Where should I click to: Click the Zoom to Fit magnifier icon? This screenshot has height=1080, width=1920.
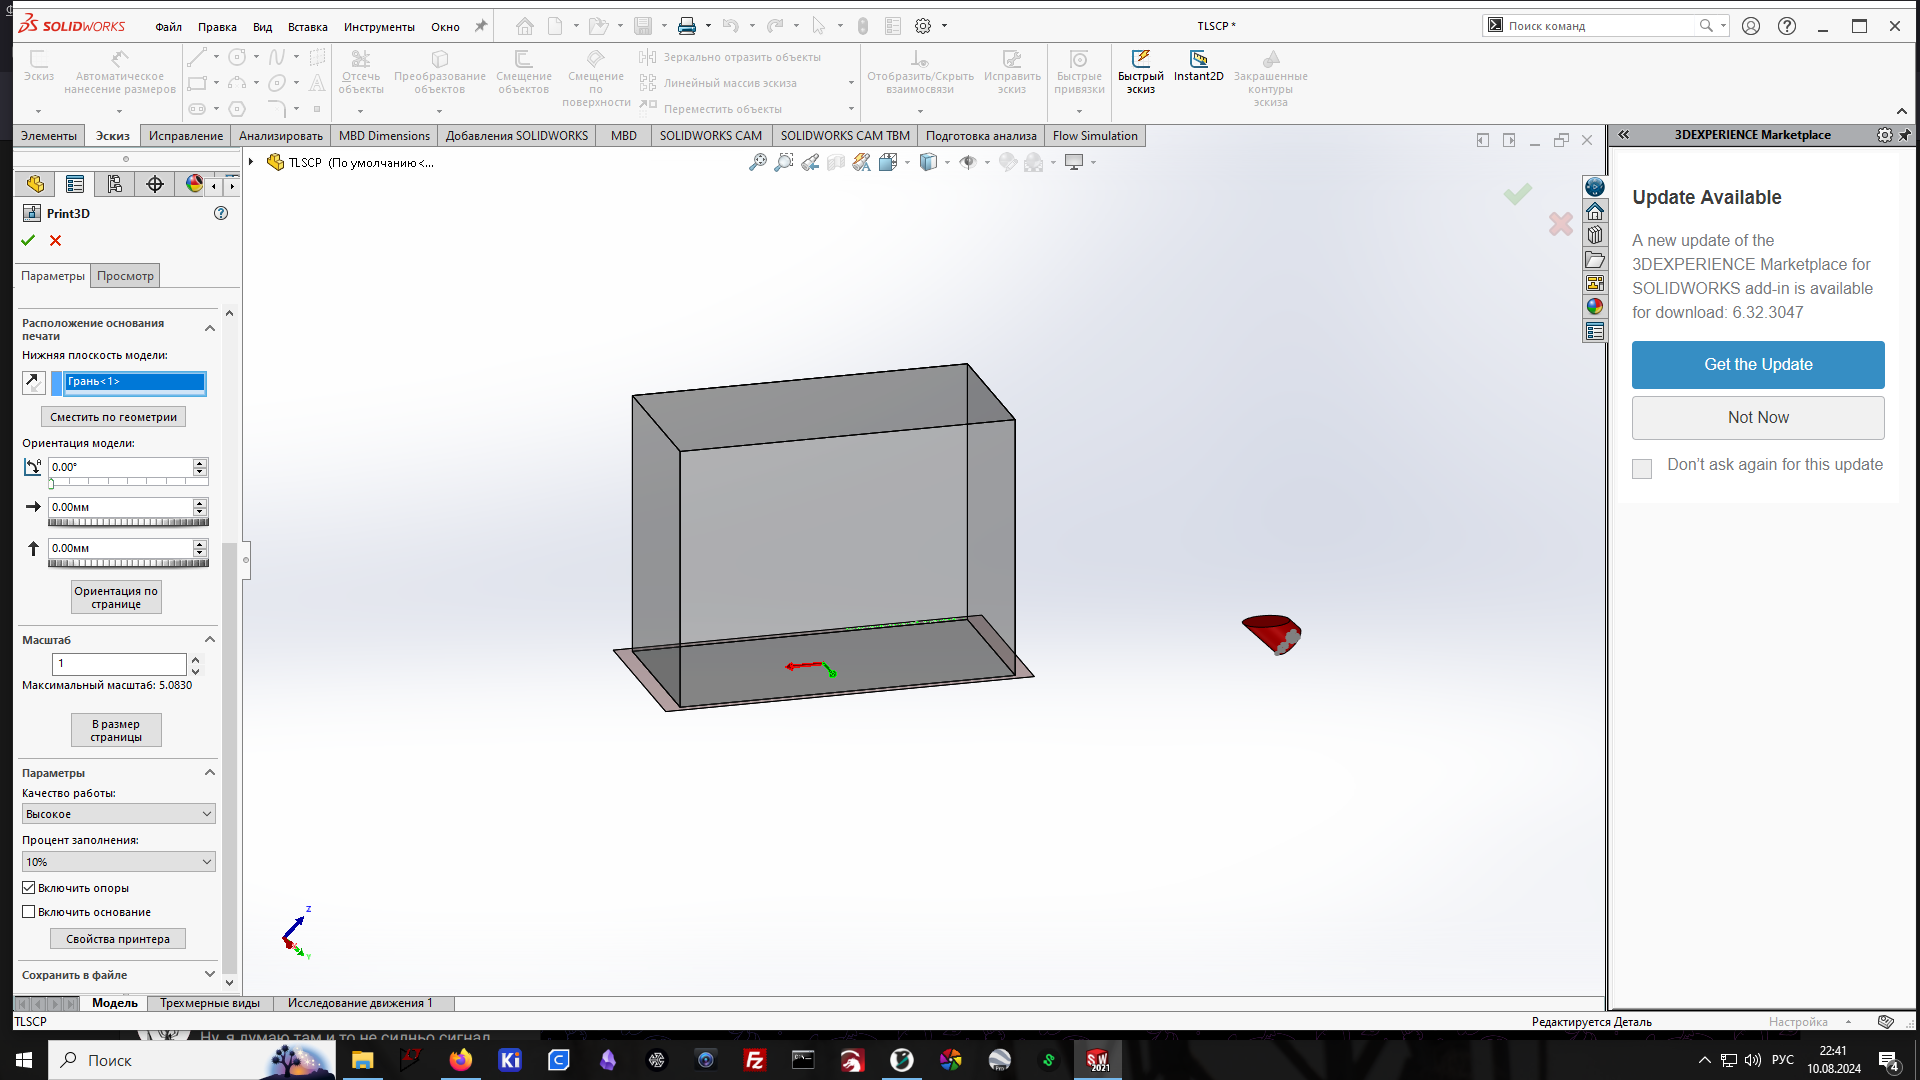click(758, 162)
